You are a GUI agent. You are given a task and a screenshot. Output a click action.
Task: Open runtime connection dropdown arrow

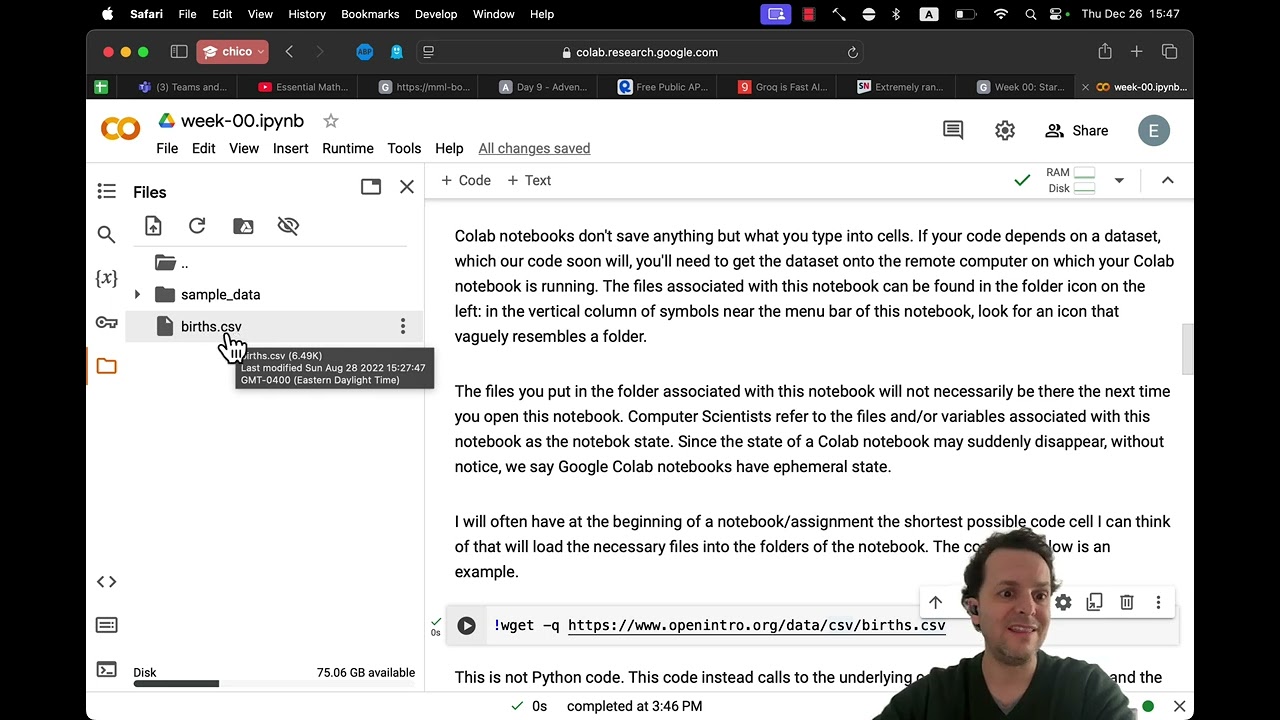(1119, 180)
